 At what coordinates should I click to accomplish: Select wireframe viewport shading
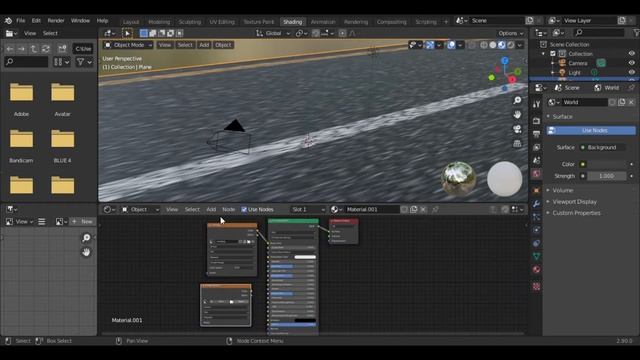[484, 45]
